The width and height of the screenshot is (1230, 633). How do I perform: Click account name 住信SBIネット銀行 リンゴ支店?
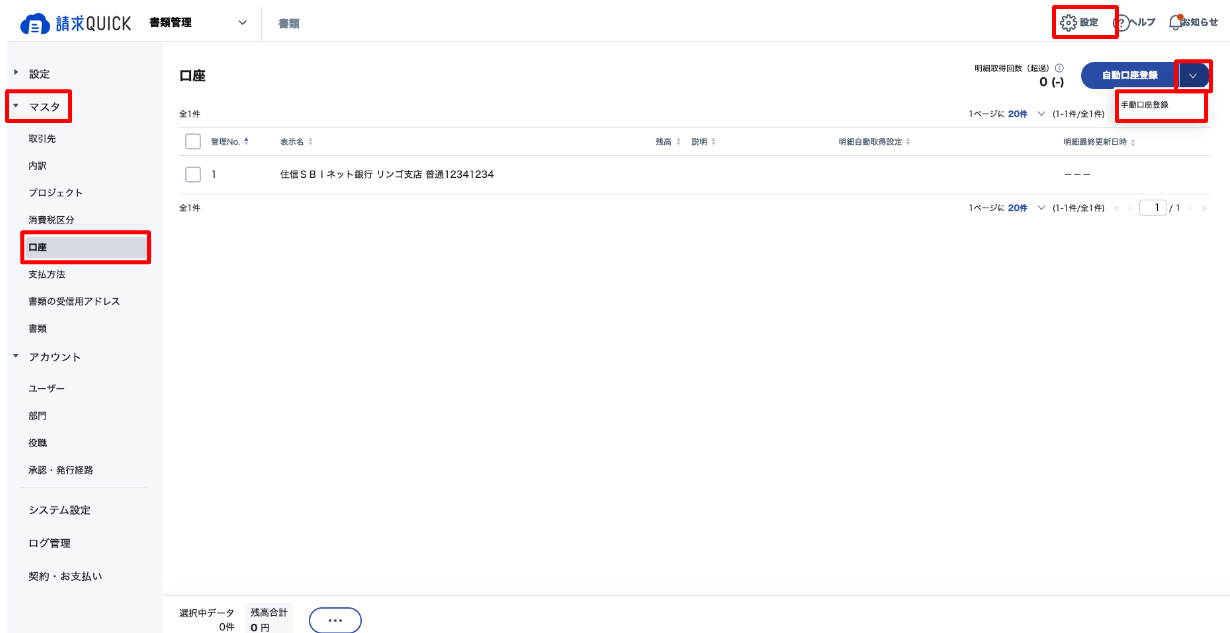click(x=387, y=175)
